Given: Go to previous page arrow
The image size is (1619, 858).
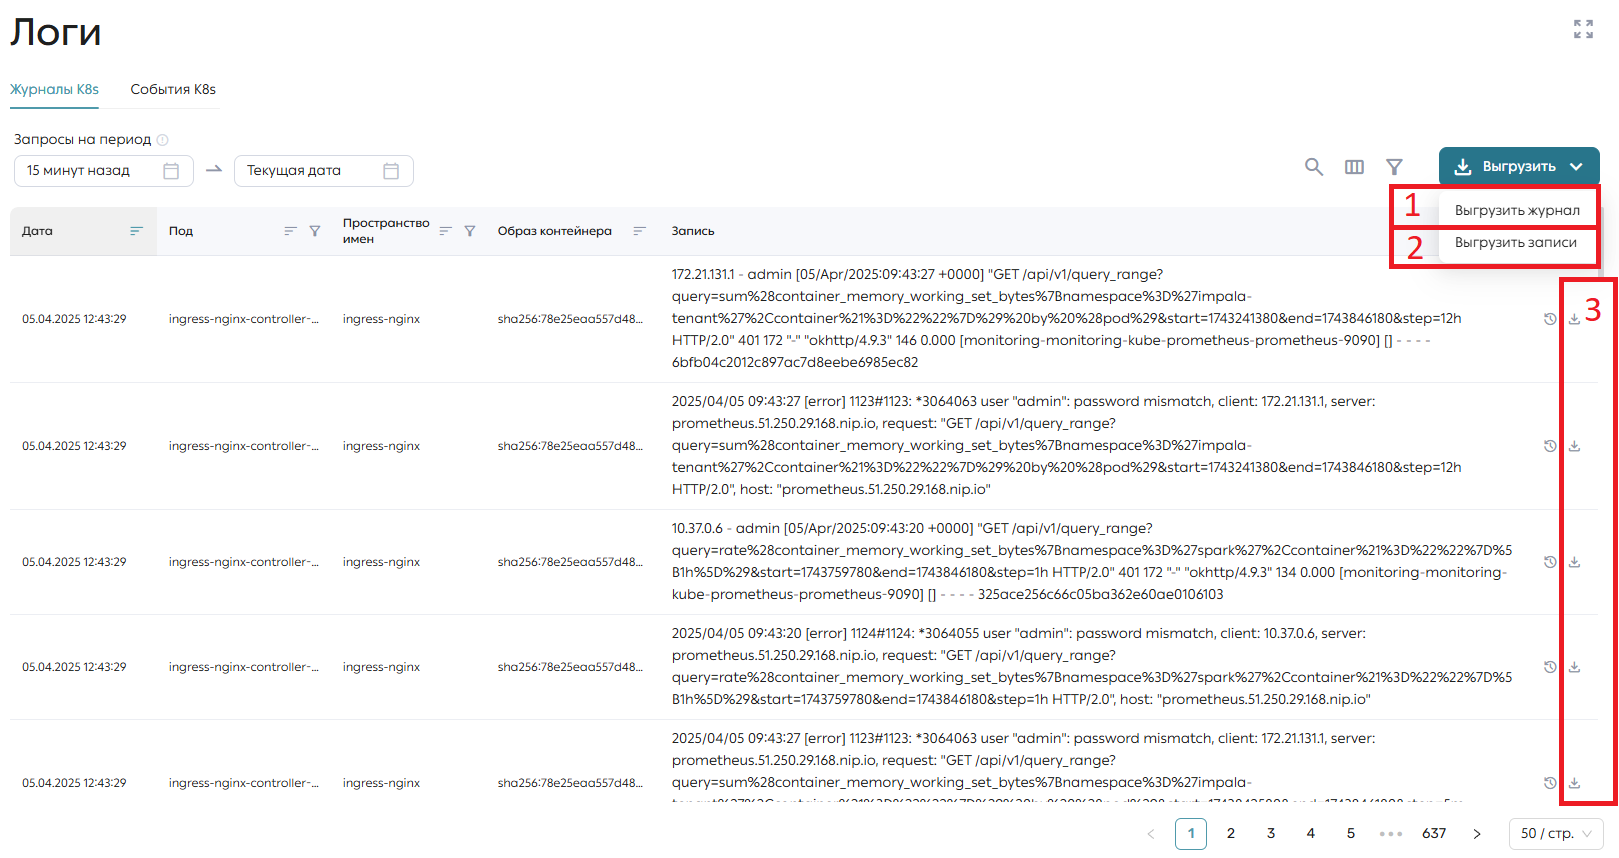Looking at the screenshot, I should [1151, 834].
